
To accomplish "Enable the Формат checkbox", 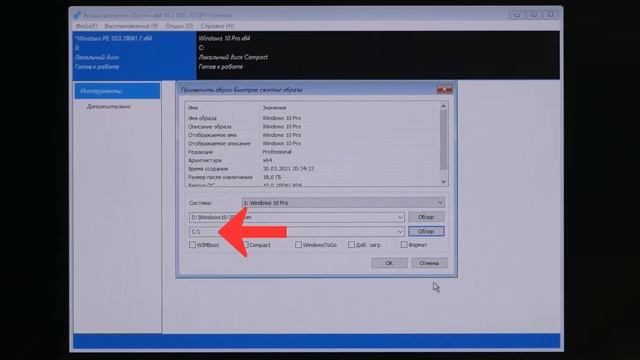I will pos(404,245).
